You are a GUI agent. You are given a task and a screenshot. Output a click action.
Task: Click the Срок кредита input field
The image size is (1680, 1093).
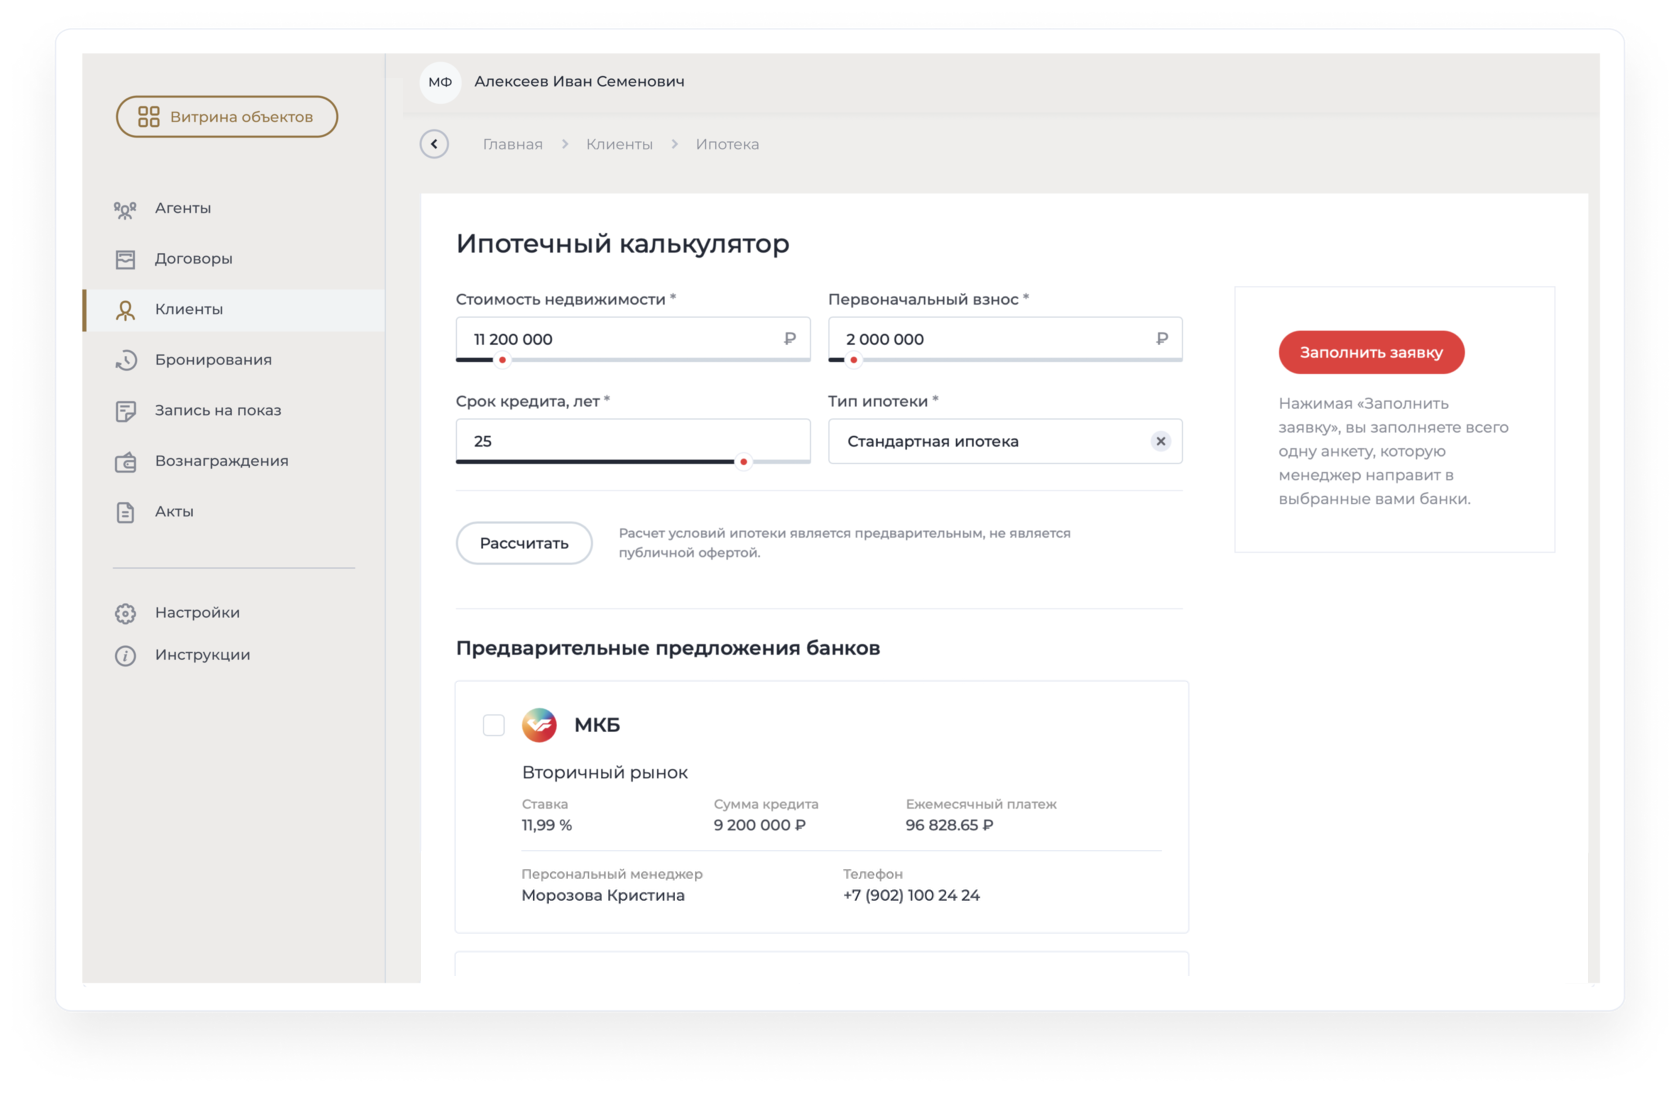click(x=633, y=441)
